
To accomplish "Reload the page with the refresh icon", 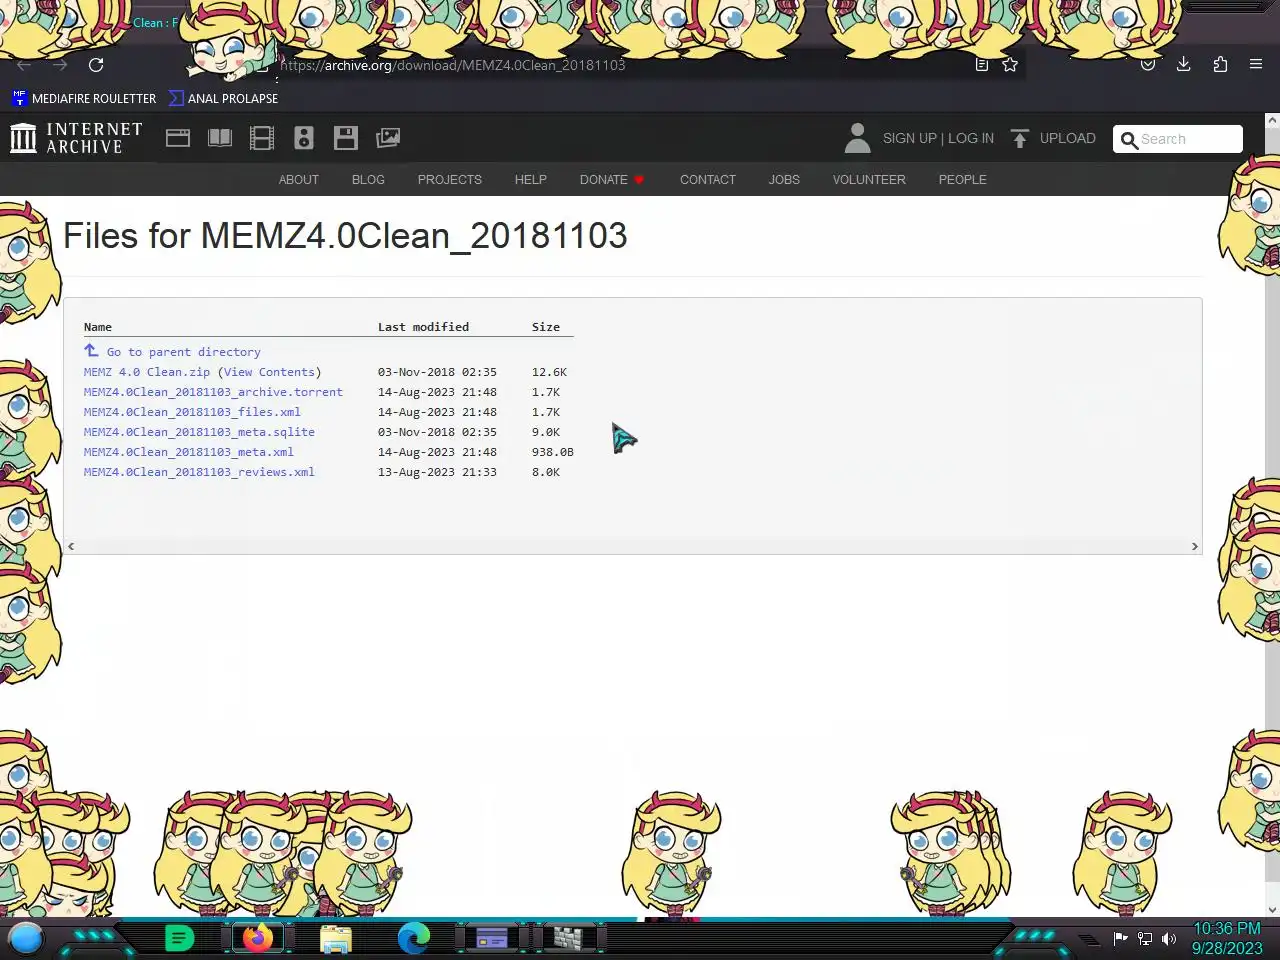I will coord(96,65).
